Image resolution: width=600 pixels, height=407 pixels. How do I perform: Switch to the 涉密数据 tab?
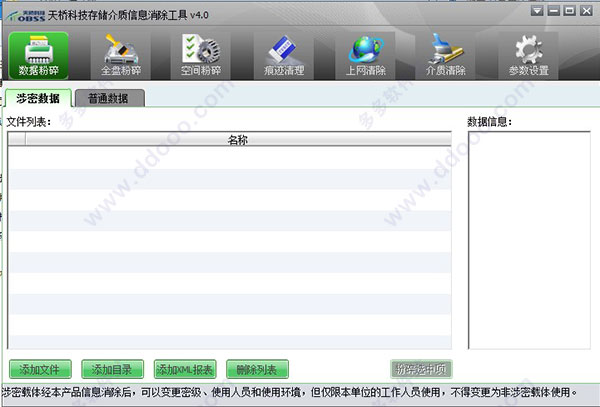pyautogui.click(x=38, y=98)
